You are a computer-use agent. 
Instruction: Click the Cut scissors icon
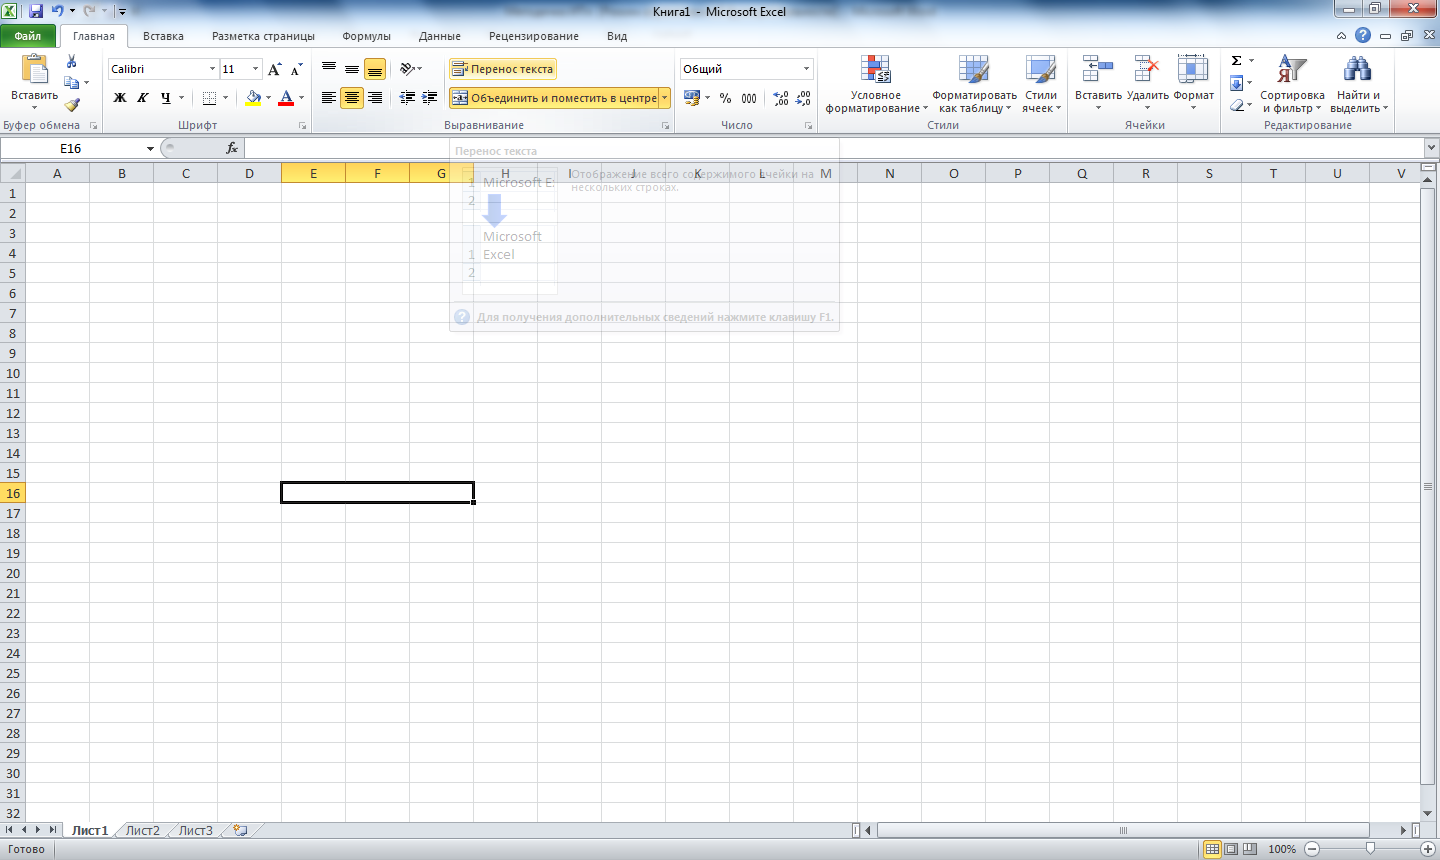click(72, 62)
